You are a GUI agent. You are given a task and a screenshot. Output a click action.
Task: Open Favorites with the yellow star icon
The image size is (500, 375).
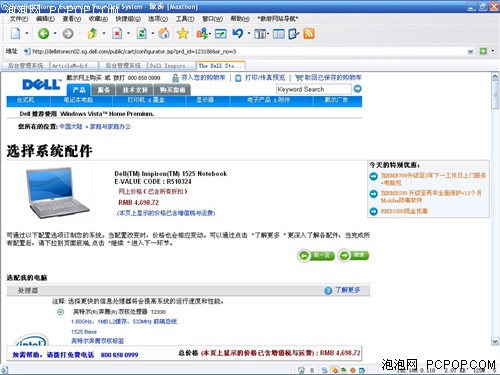(x=183, y=33)
